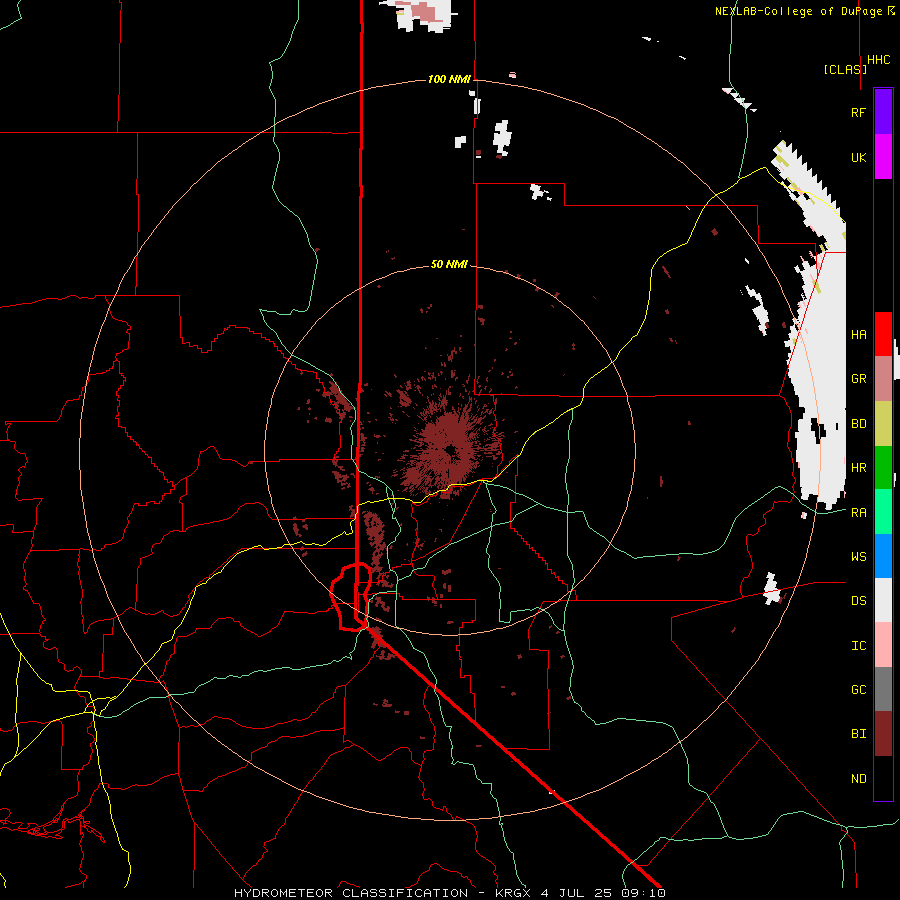Viewport: 900px width, 900px height.
Task: Pick the WS blue legend swatch
Action: [x=883, y=556]
